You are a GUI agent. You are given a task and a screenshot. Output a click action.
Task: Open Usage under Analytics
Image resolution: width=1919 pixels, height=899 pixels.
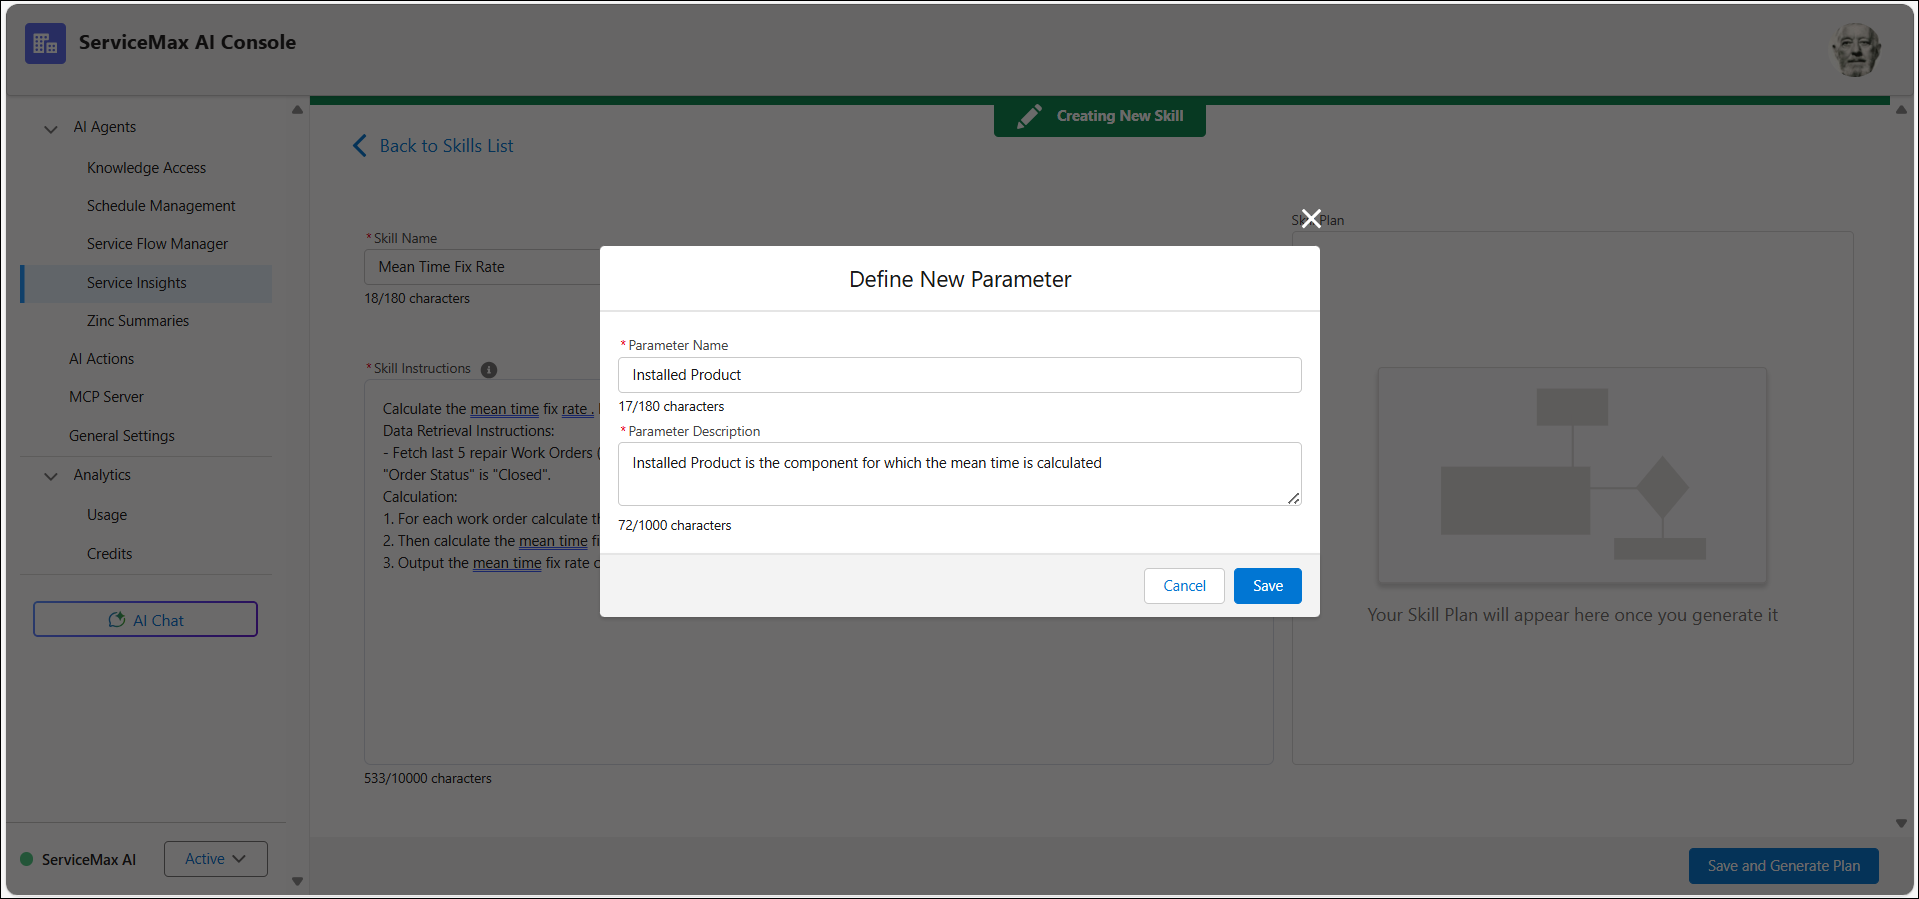pyautogui.click(x=107, y=515)
